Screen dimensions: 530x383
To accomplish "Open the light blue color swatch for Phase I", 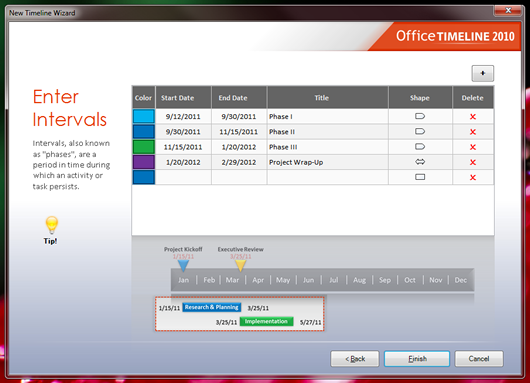I will (x=144, y=116).
